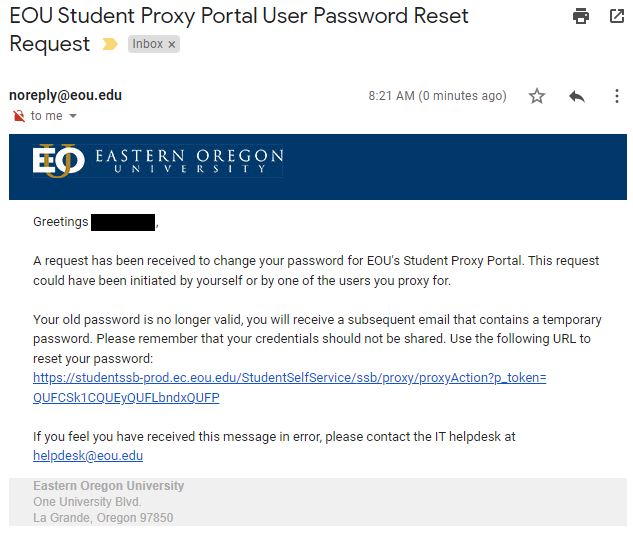Print this email message
Viewport: 633px width, 533px height.
tap(581, 16)
